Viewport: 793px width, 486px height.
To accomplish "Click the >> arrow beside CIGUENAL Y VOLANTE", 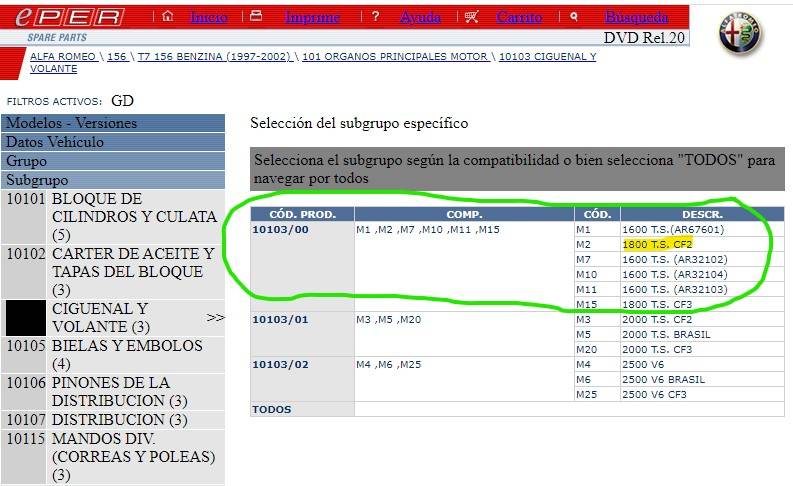I will tap(215, 318).
